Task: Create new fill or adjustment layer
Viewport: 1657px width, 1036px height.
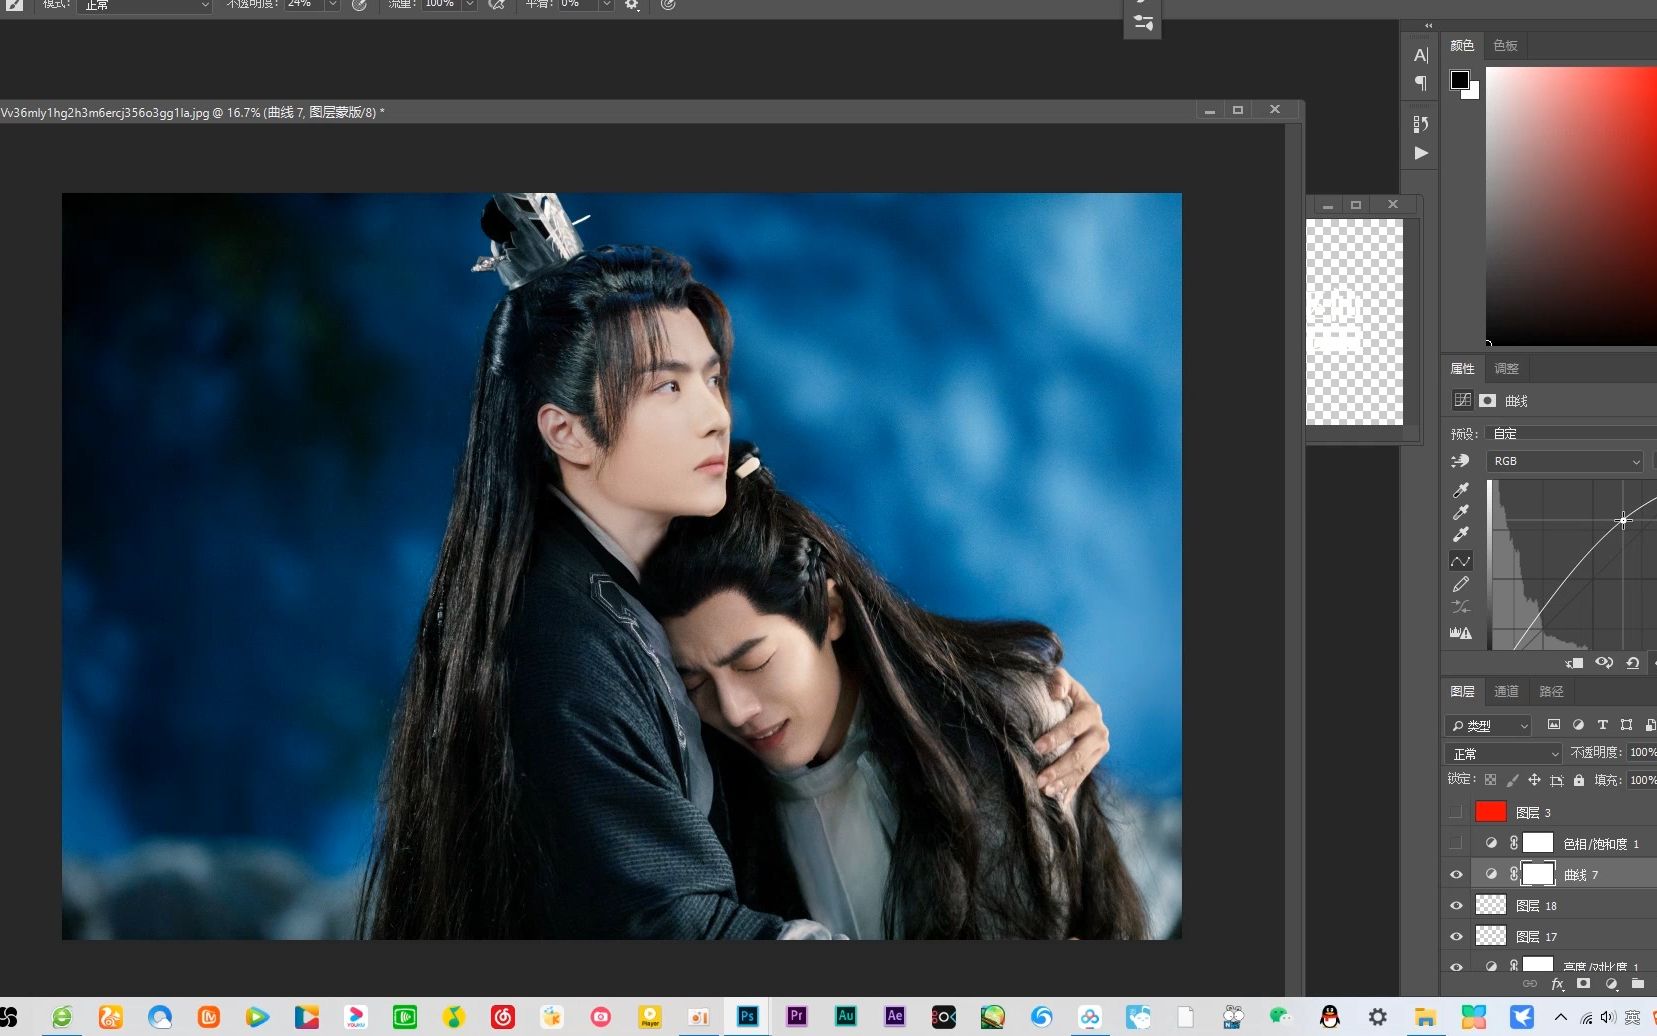Action: [x=1611, y=984]
